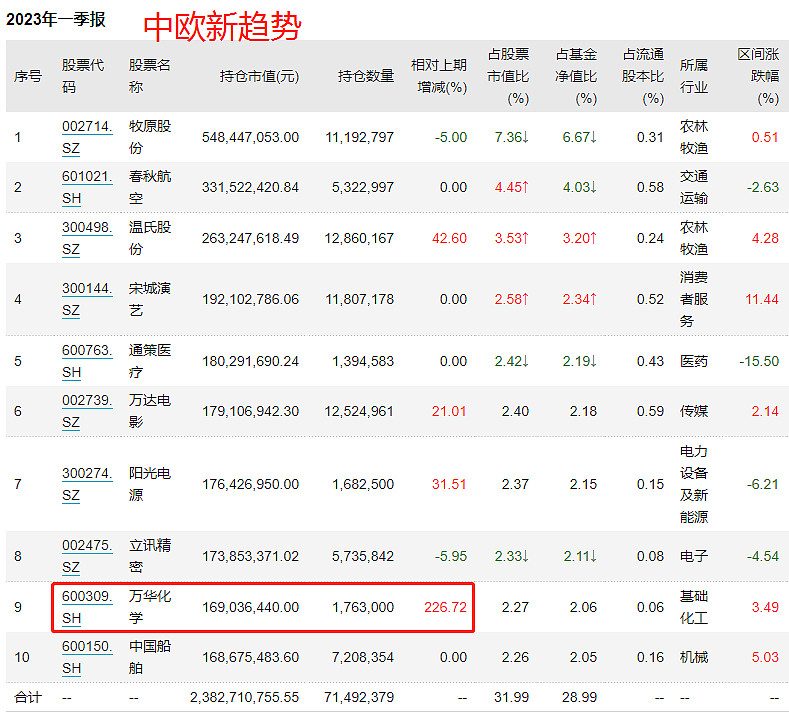Click change value 42.60
Screen dimensions: 789x717
pos(449,238)
